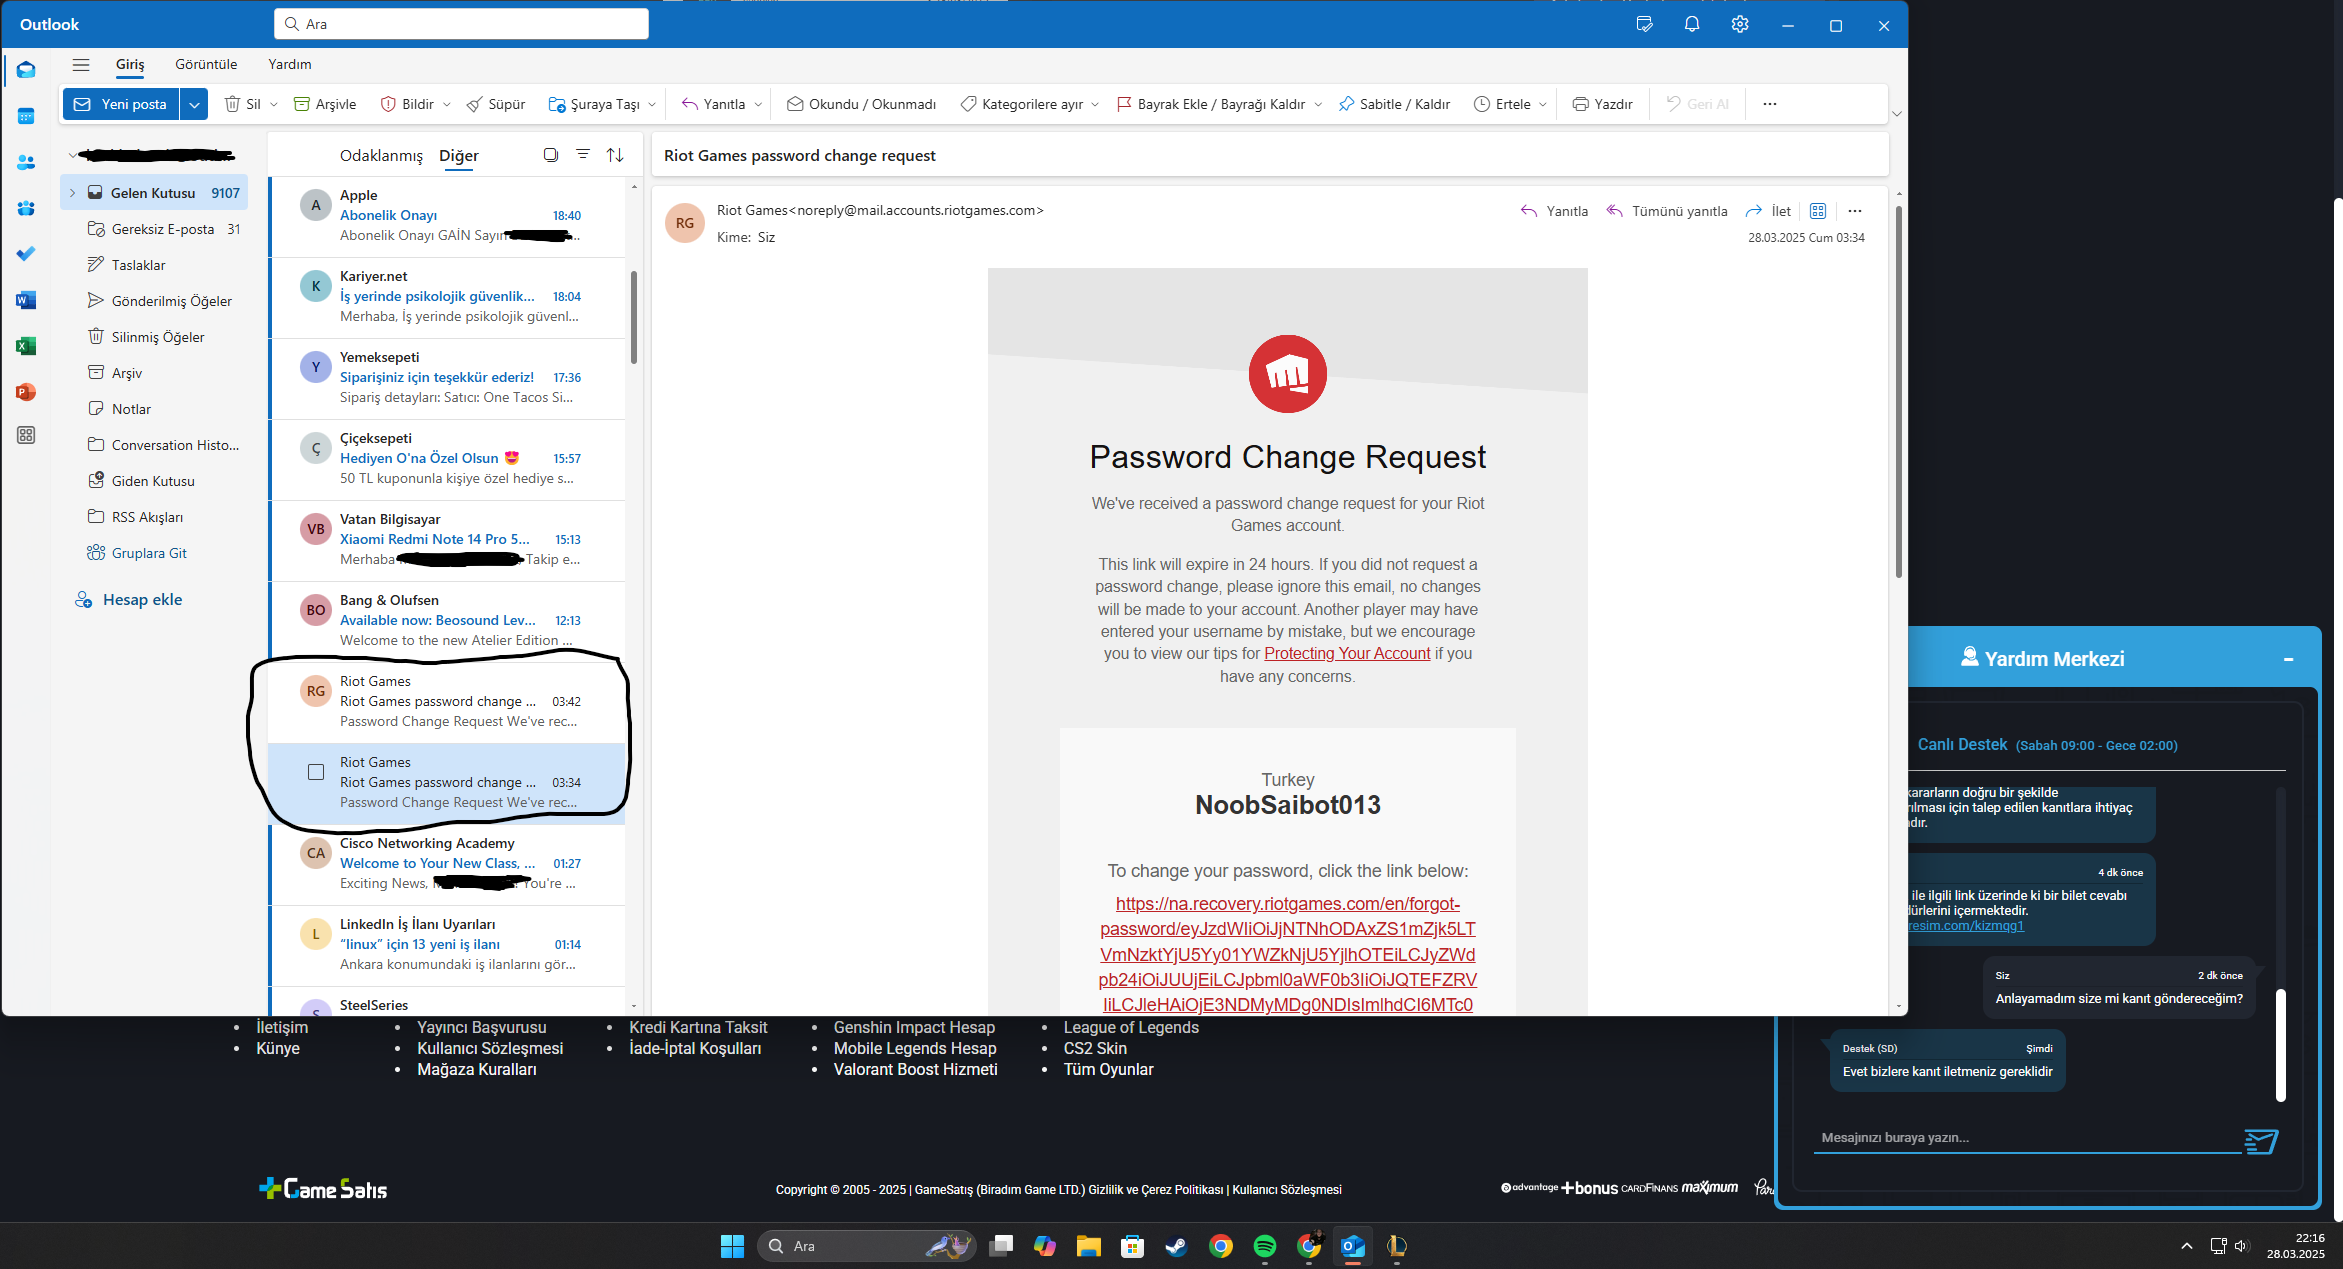
Task: Open the Calendar icon in left rail
Action: click(x=26, y=116)
